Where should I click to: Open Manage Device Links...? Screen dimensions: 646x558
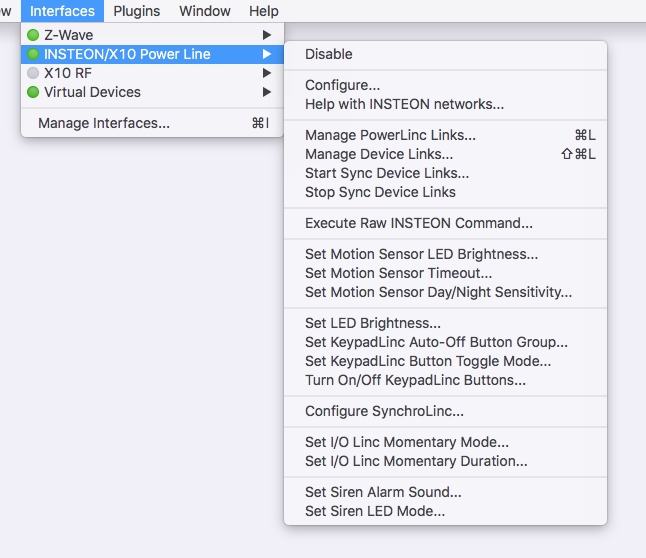(x=445, y=154)
